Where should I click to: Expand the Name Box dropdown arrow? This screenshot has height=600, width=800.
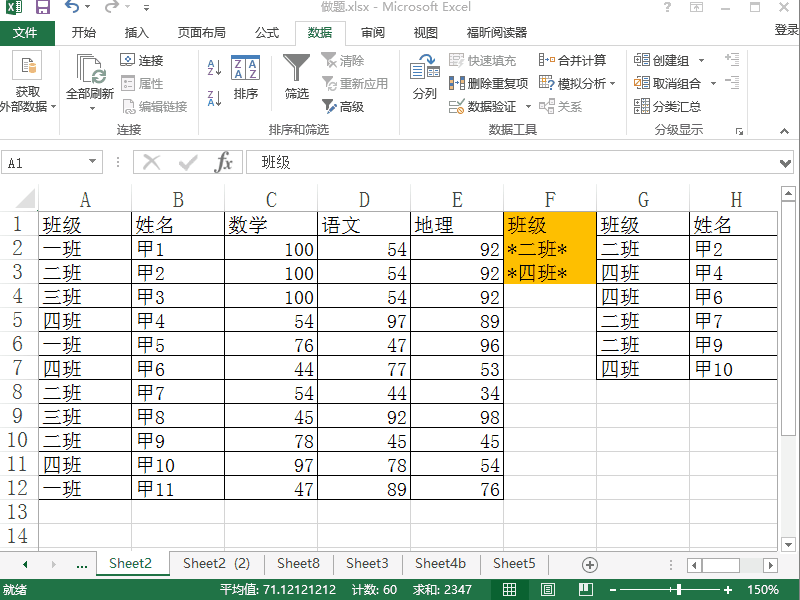click(x=93, y=162)
